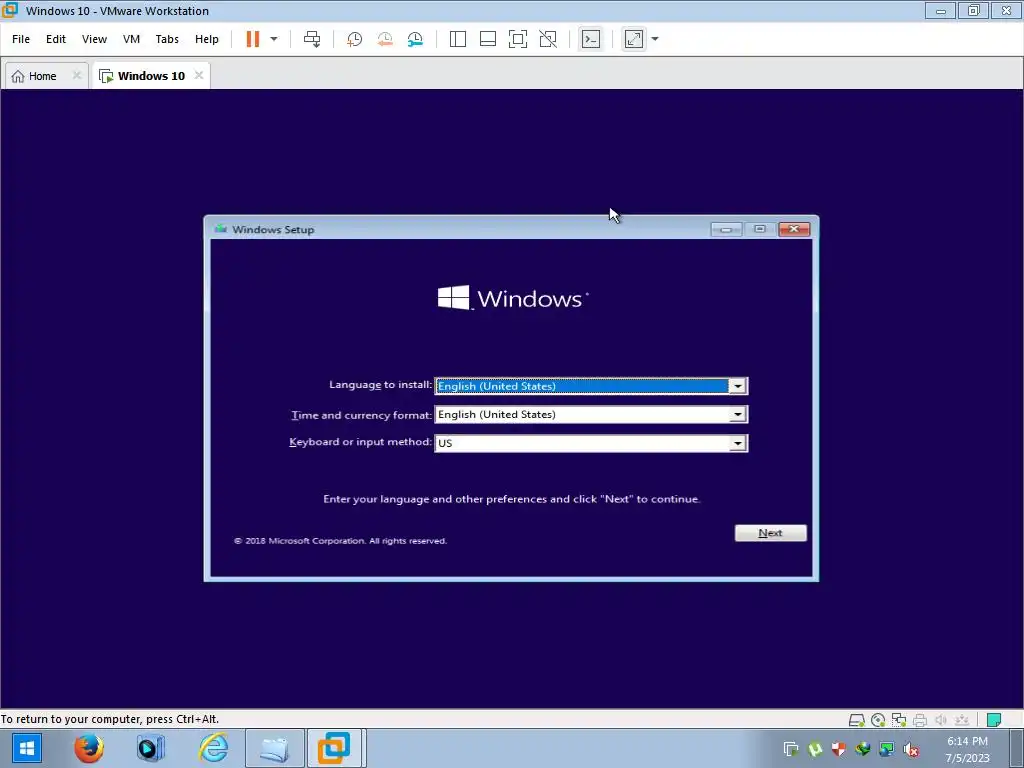
Task: Toggle Unity mode icon
Action: (548, 39)
